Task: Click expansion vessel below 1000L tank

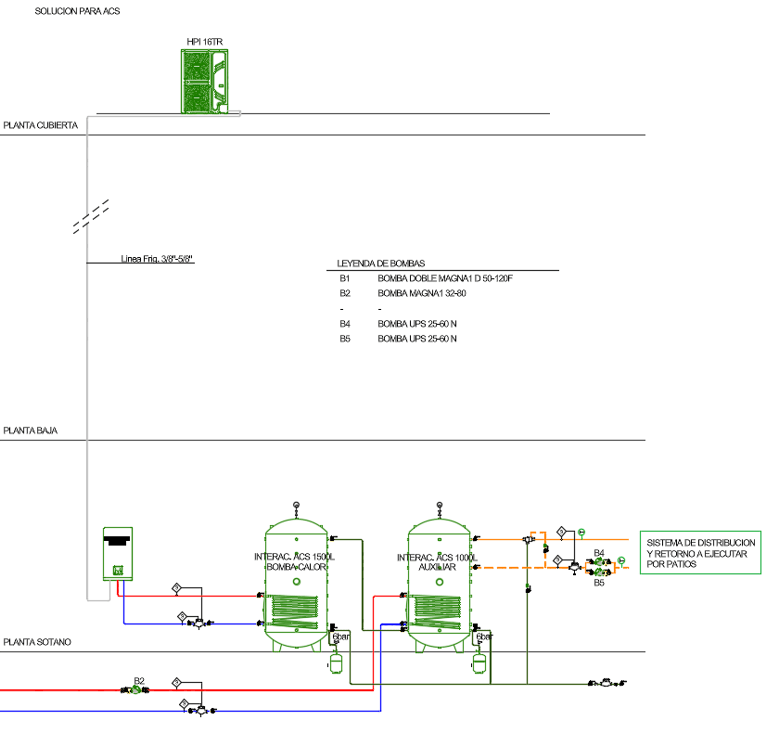Action: click(x=479, y=663)
